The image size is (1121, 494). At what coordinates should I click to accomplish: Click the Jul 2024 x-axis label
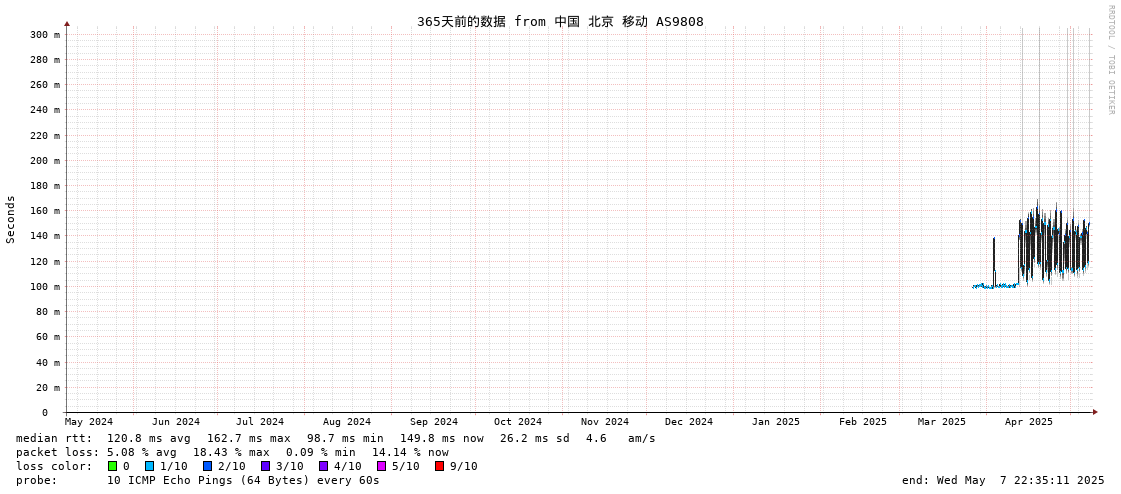[260, 422]
